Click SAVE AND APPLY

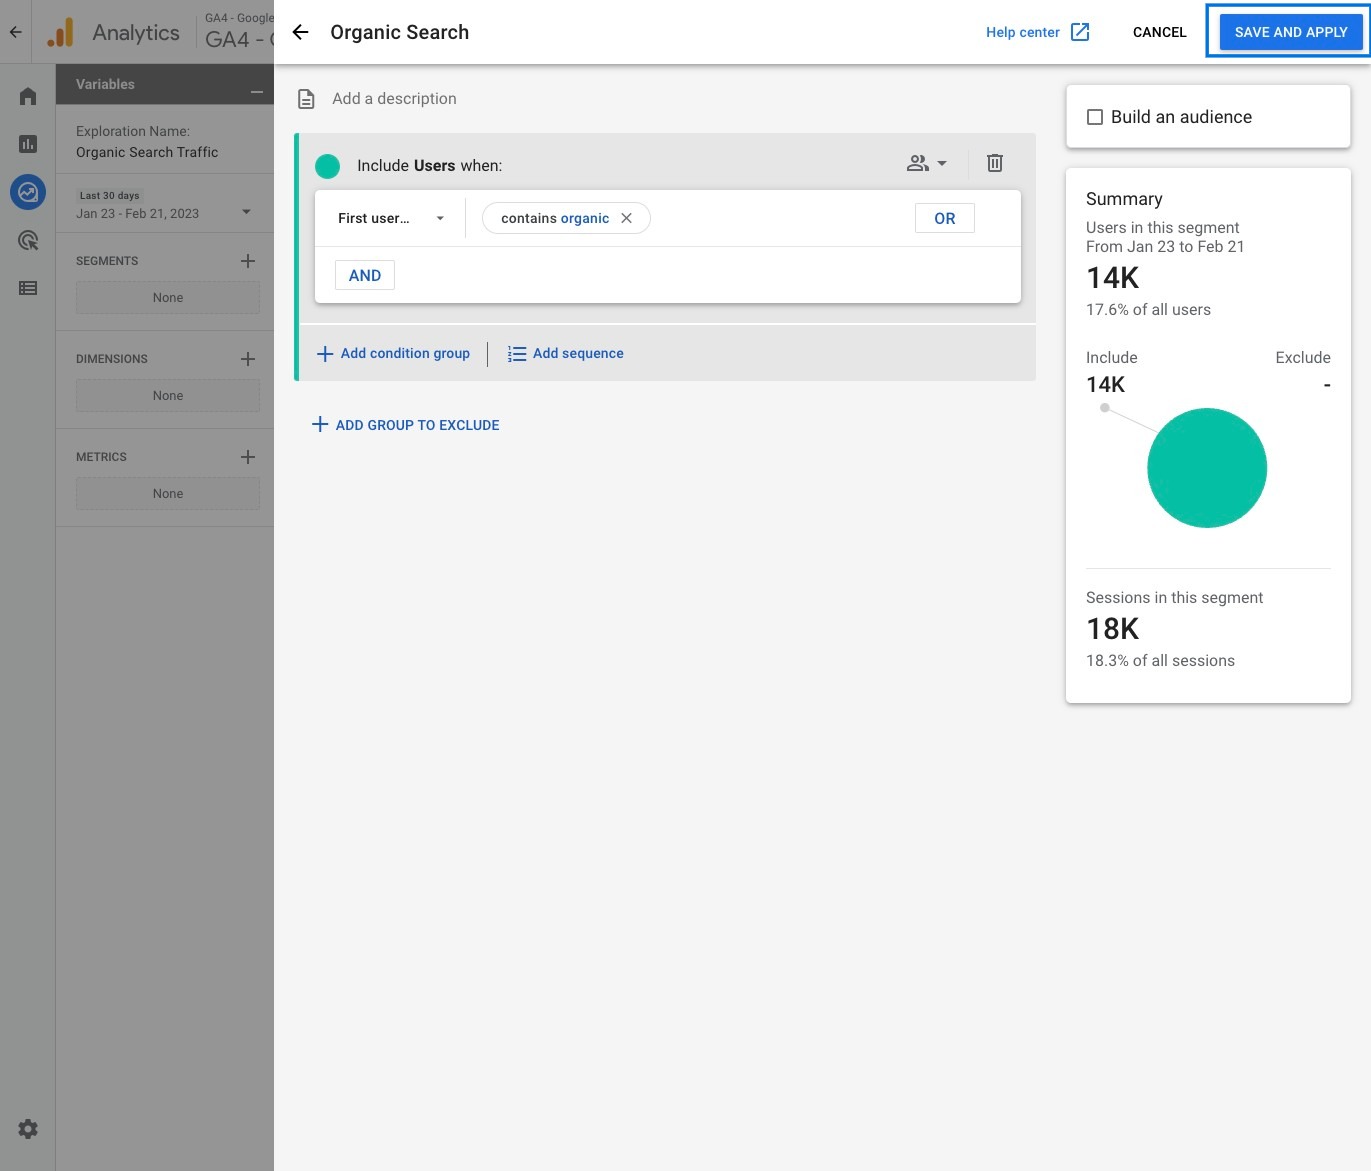pyautogui.click(x=1291, y=32)
